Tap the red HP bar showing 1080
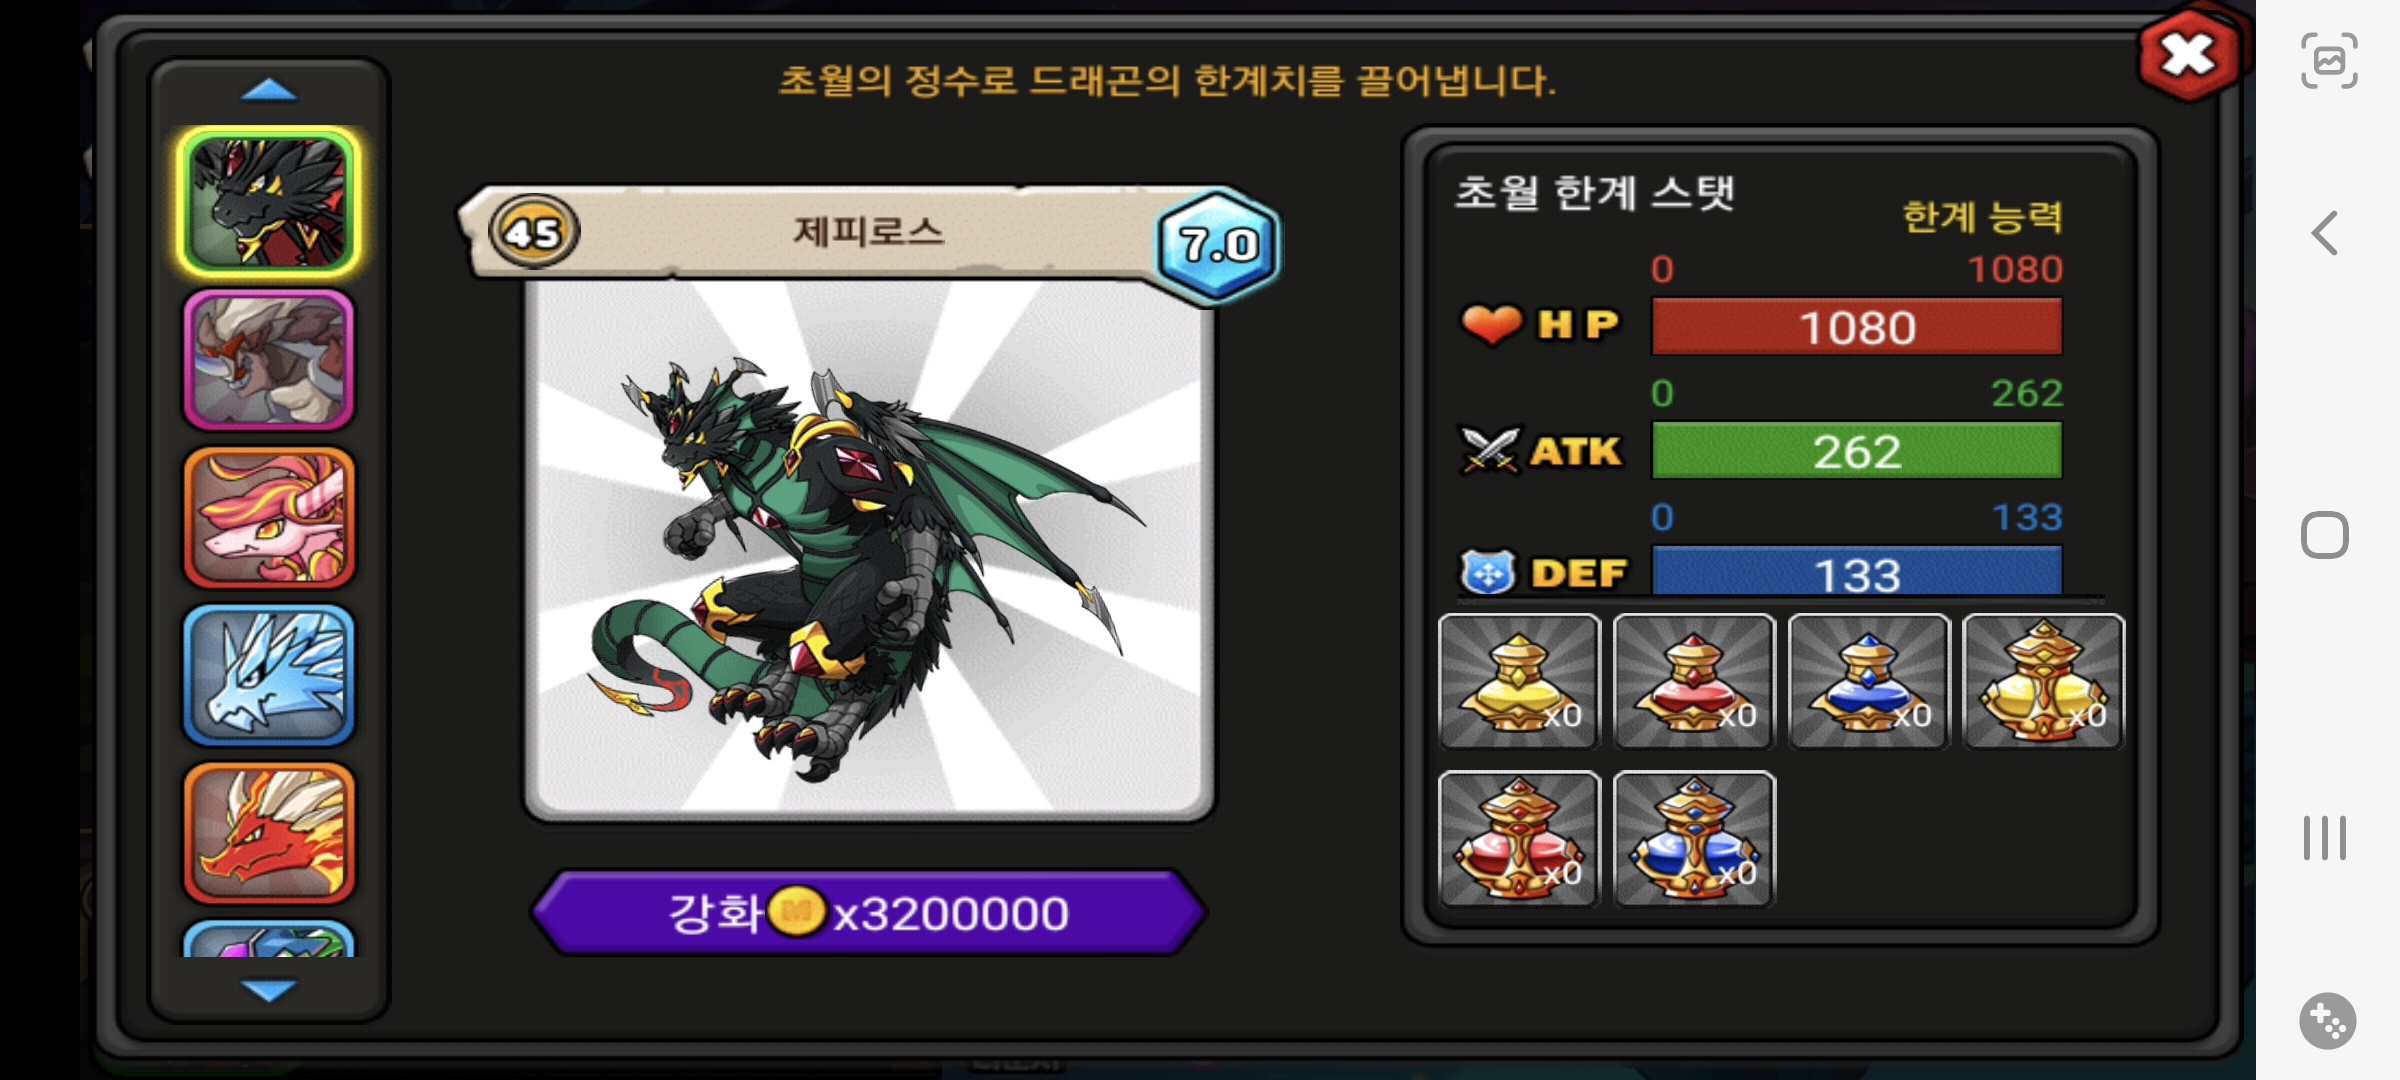 [1856, 327]
